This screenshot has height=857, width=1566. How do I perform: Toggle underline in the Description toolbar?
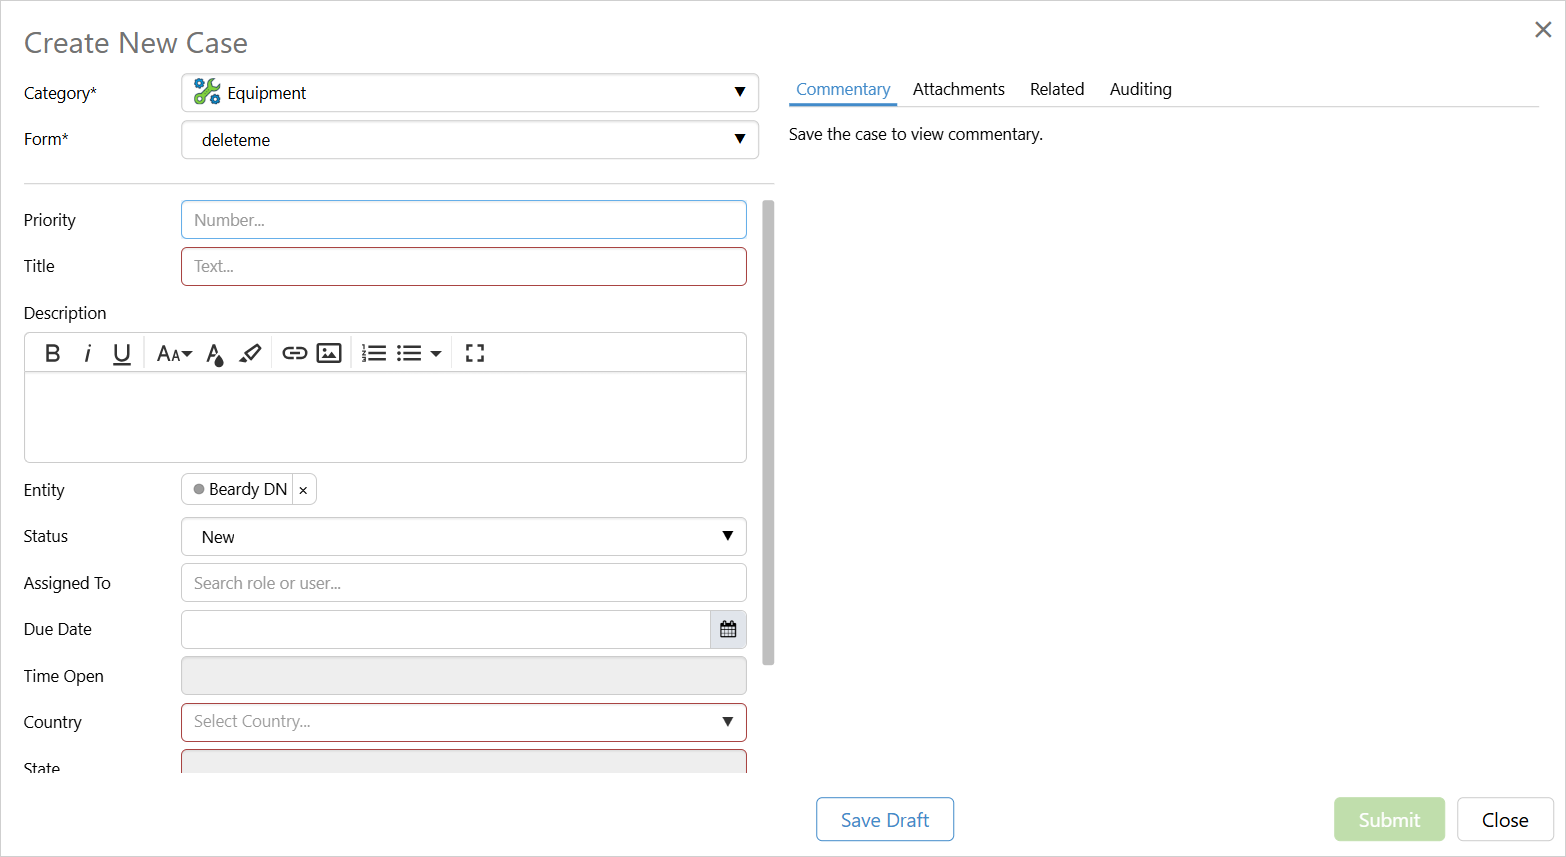click(x=122, y=353)
